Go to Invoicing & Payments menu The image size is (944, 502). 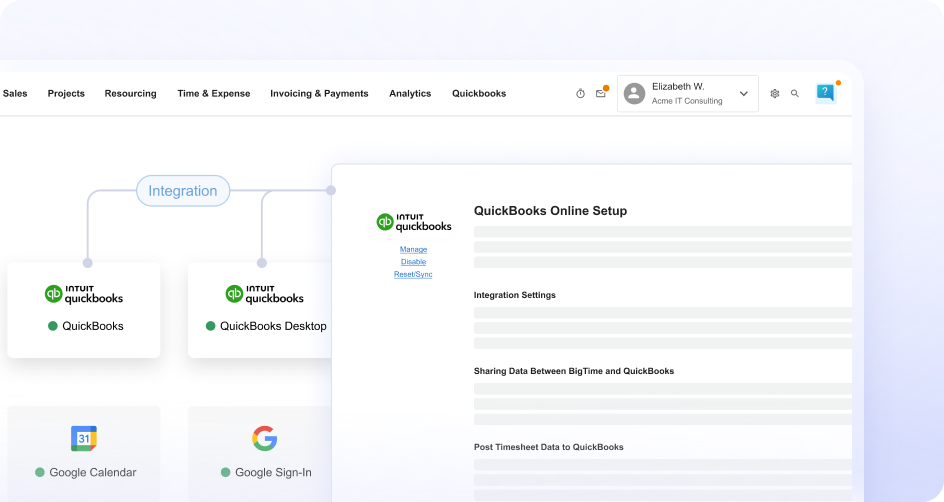(x=319, y=94)
